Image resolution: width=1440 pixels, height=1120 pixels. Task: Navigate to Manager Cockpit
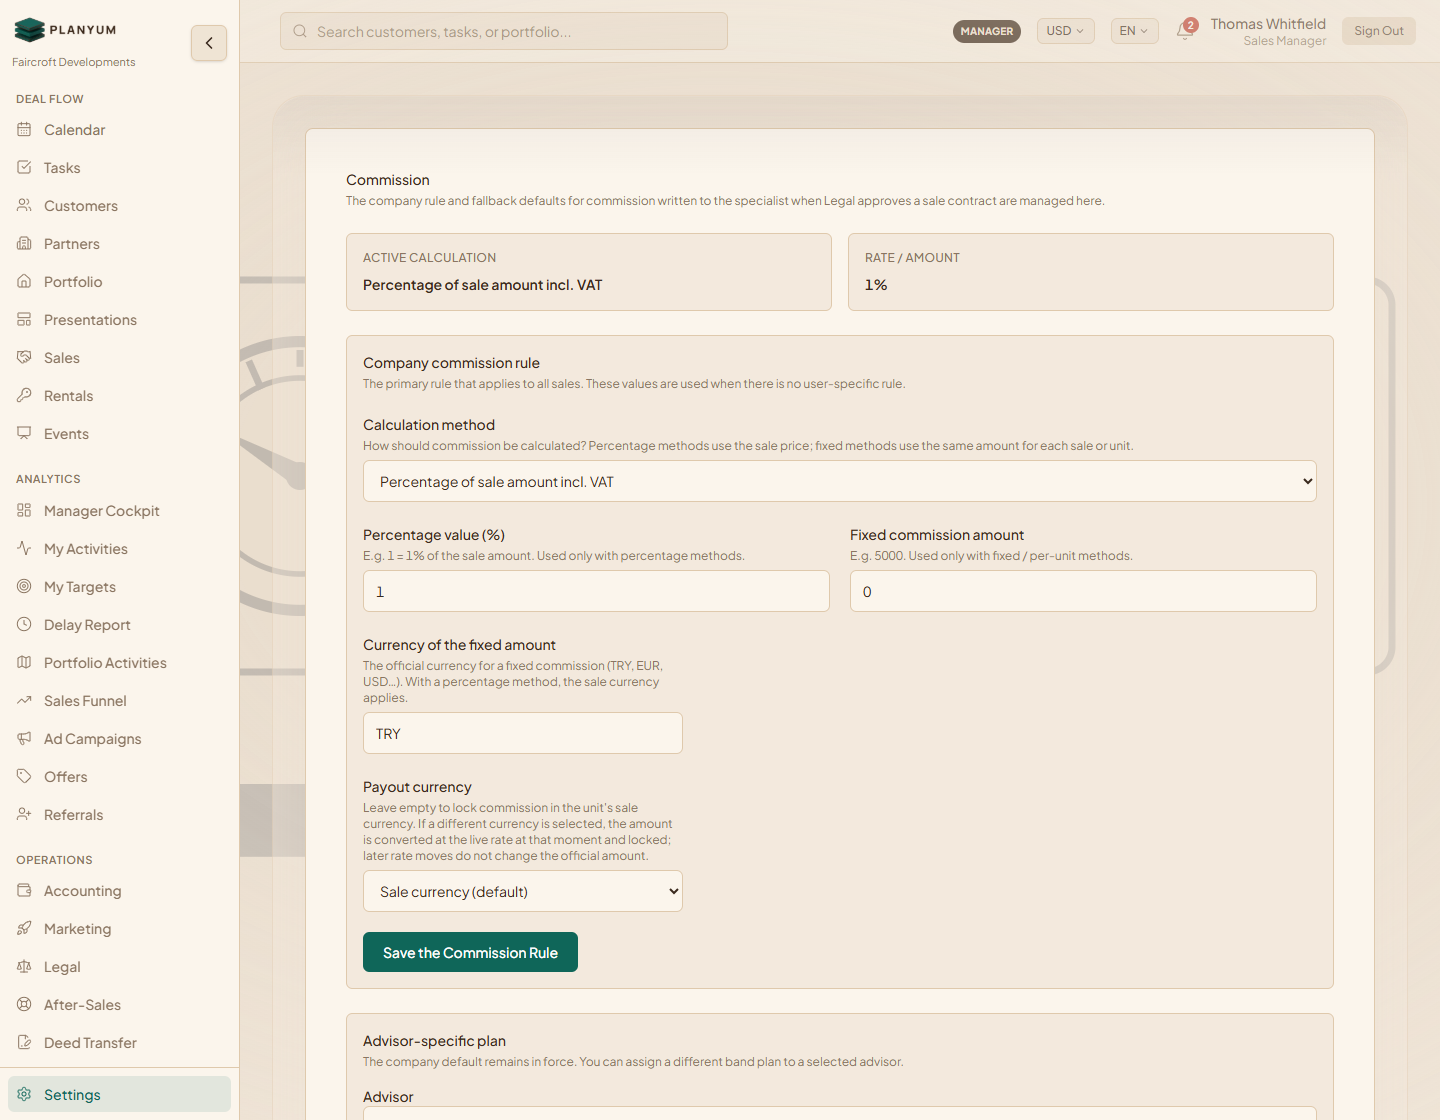click(119, 511)
